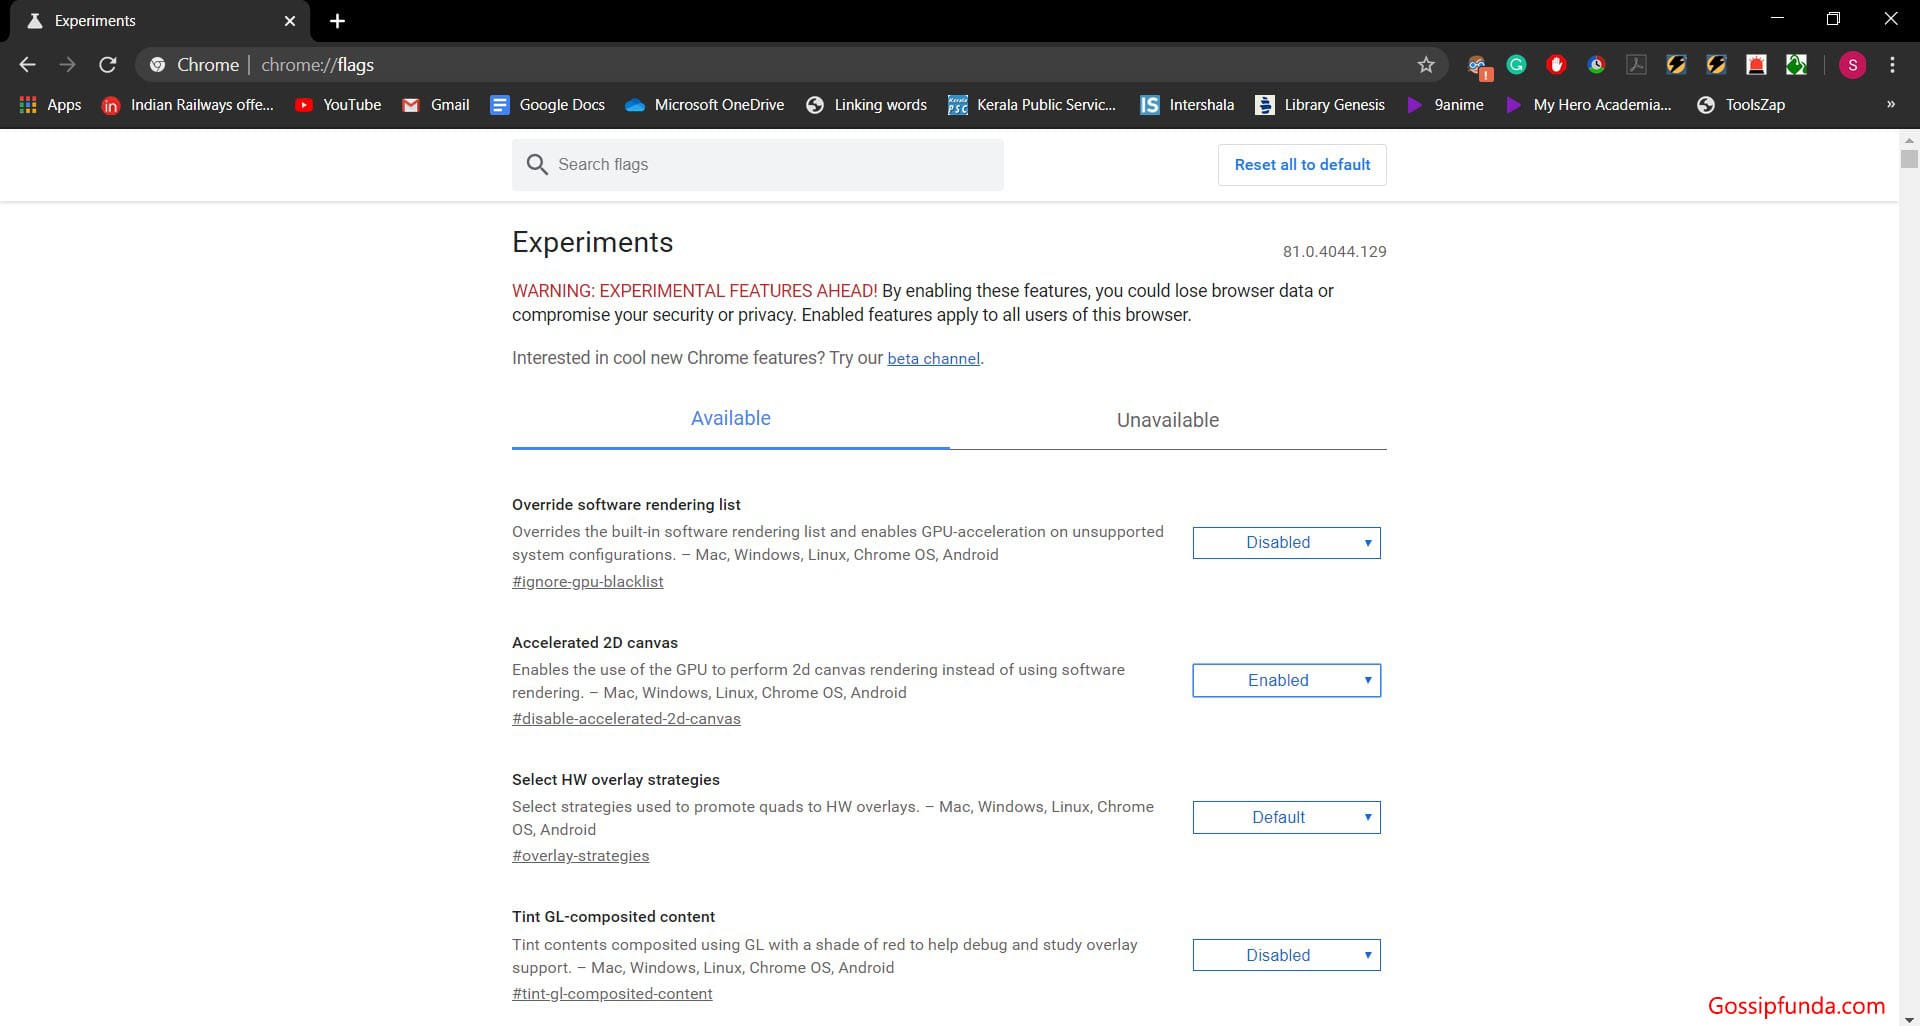Select the Available tab

(x=730, y=418)
